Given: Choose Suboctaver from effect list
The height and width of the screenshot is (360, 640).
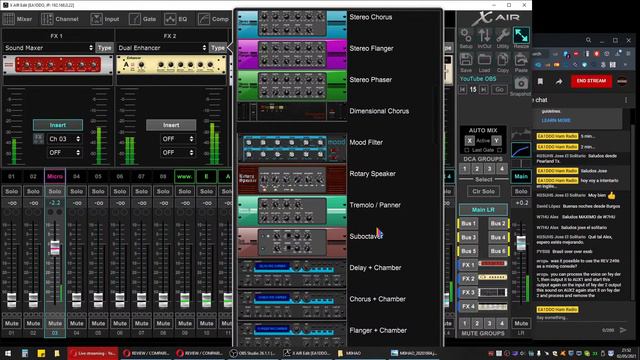Looking at the screenshot, I should (366, 236).
